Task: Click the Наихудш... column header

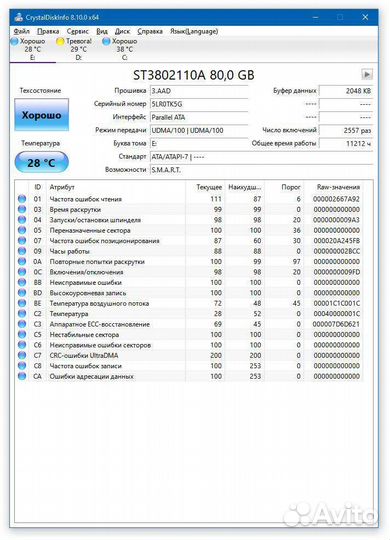Action: (x=245, y=187)
